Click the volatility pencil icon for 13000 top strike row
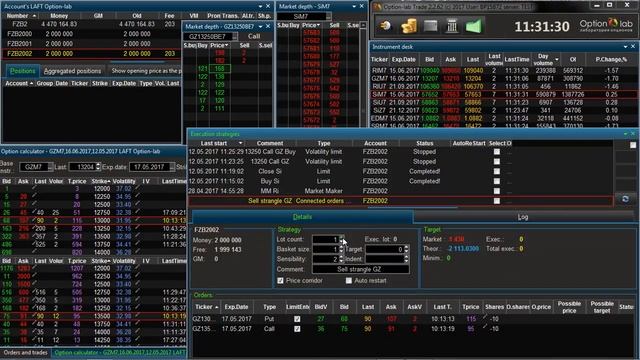 [138, 220]
